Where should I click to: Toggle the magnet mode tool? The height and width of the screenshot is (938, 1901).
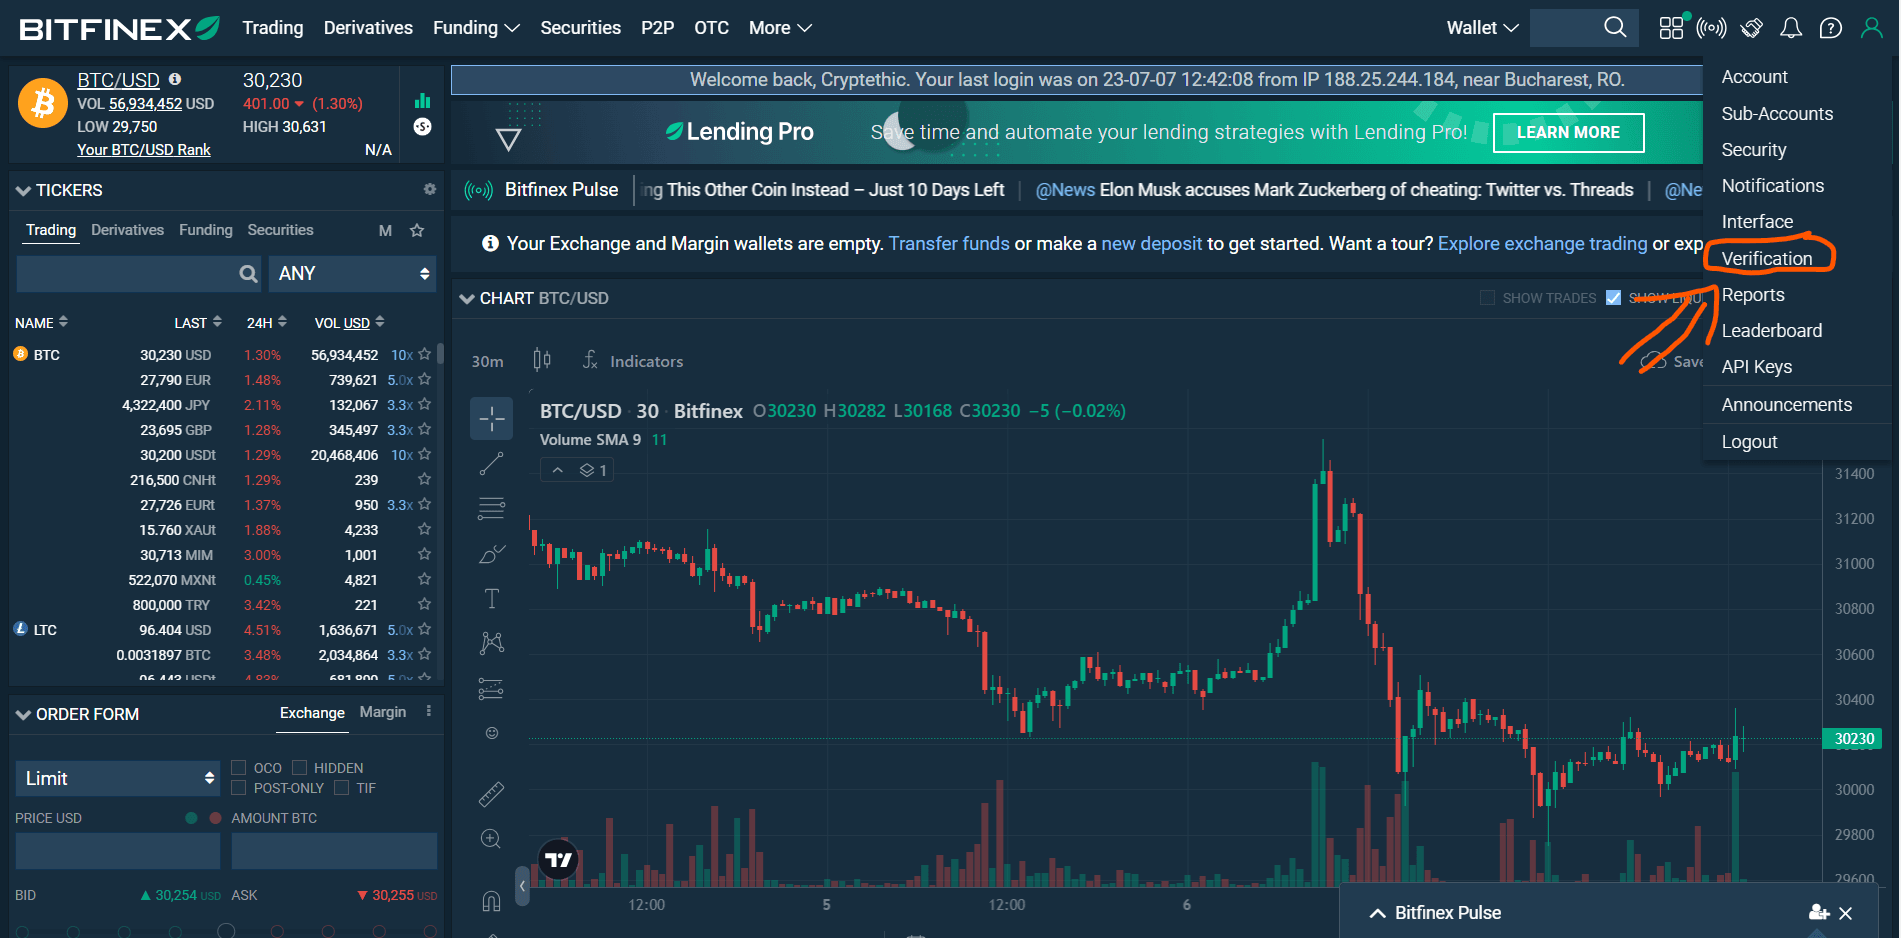point(491,901)
